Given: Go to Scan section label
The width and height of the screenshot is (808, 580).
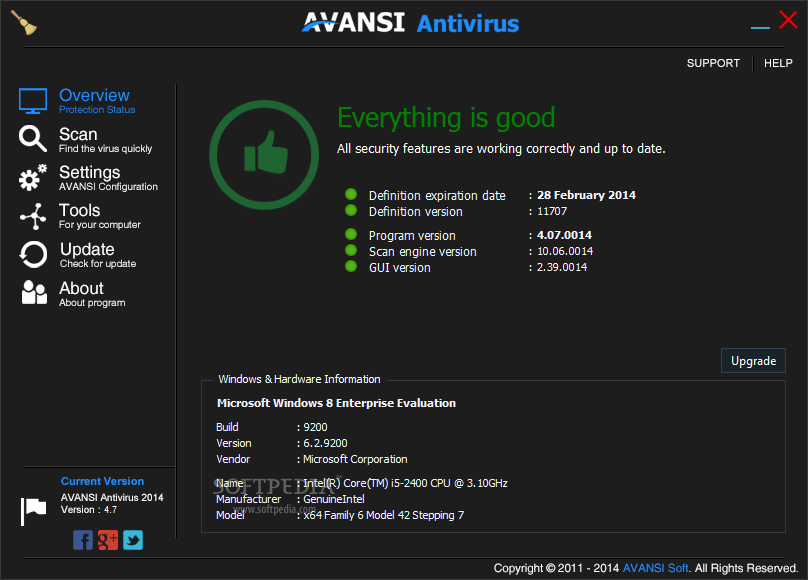Looking at the screenshot, I should pyautogui.click(x=78, y=134).
